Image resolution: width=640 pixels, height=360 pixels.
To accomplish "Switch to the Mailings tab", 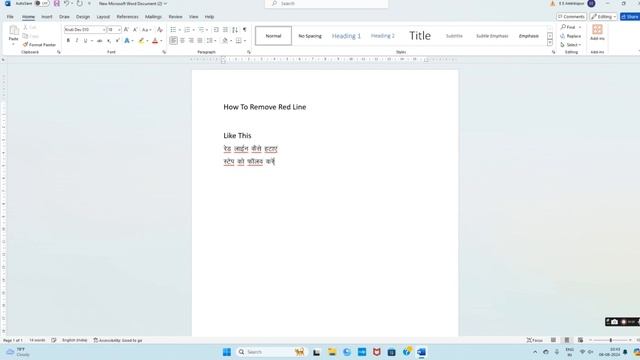I will tap(153, 17).
